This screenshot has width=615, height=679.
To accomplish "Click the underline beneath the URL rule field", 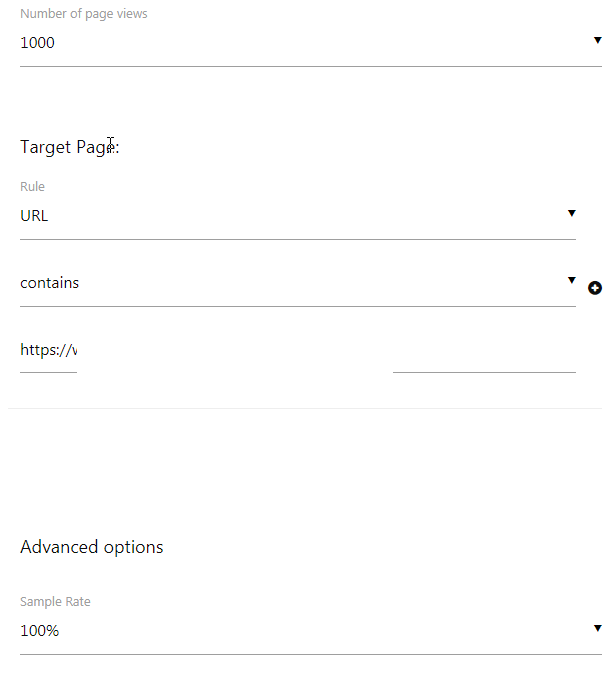I will coord(298,239).
